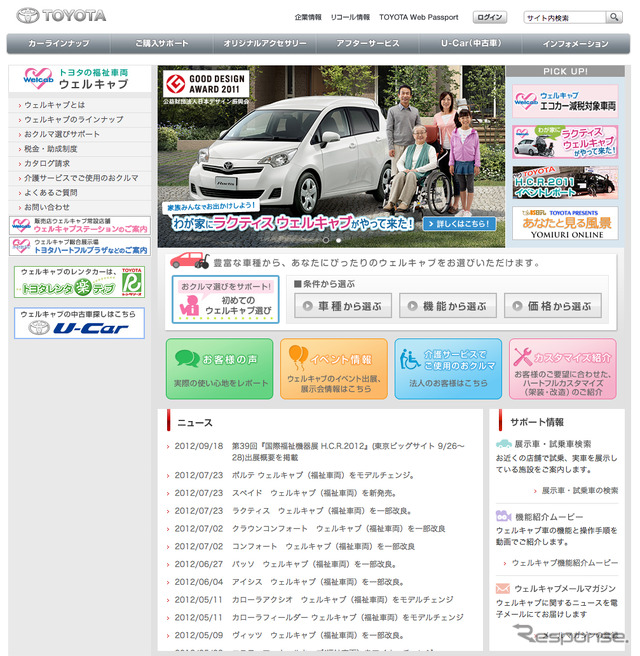Open ヴィッツ ウェルキャブ news item
The image size is (640, 656).
(x=318, y=635)
